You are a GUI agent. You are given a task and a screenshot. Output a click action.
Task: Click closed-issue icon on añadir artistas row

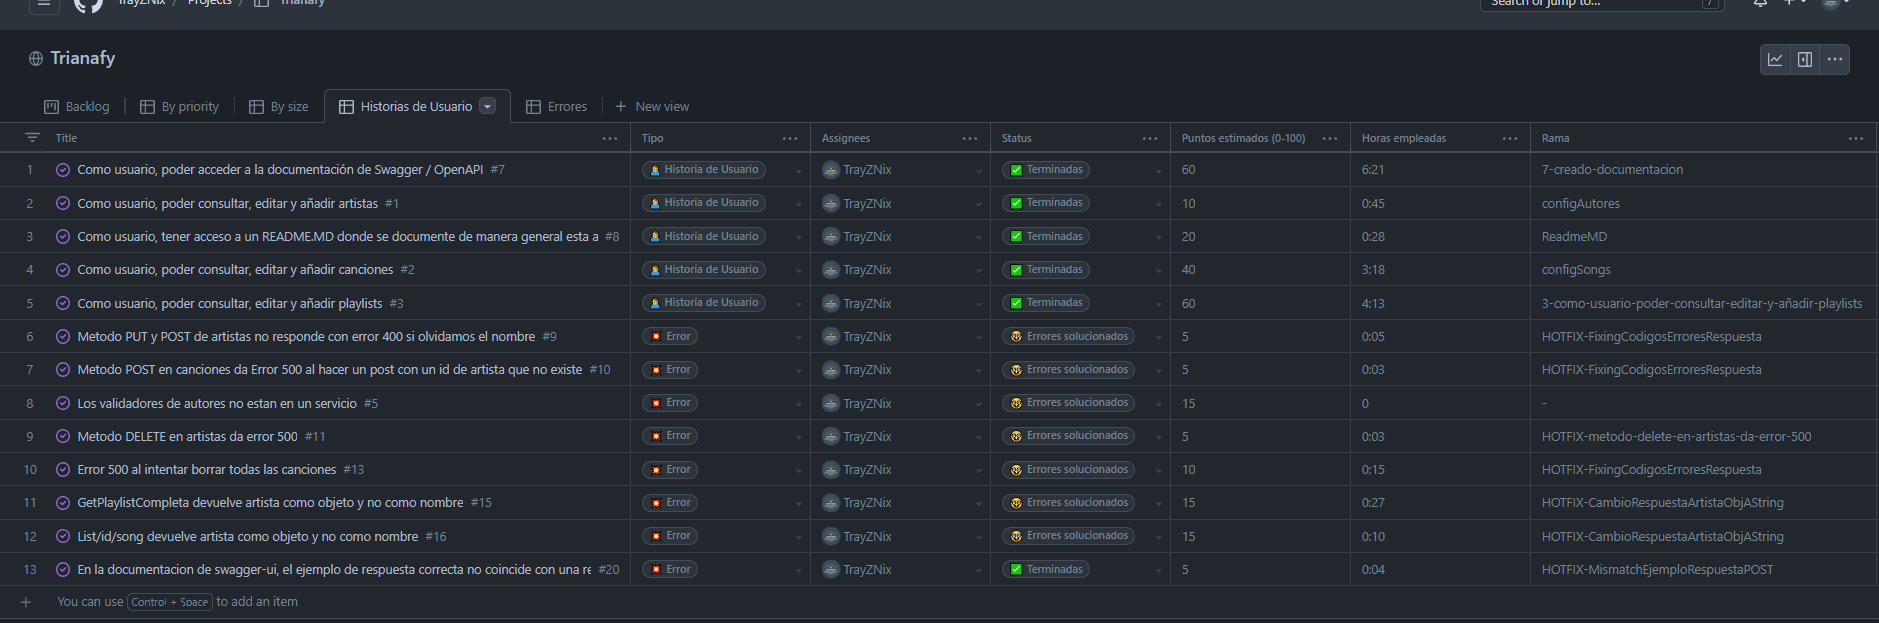coord(63,203)
